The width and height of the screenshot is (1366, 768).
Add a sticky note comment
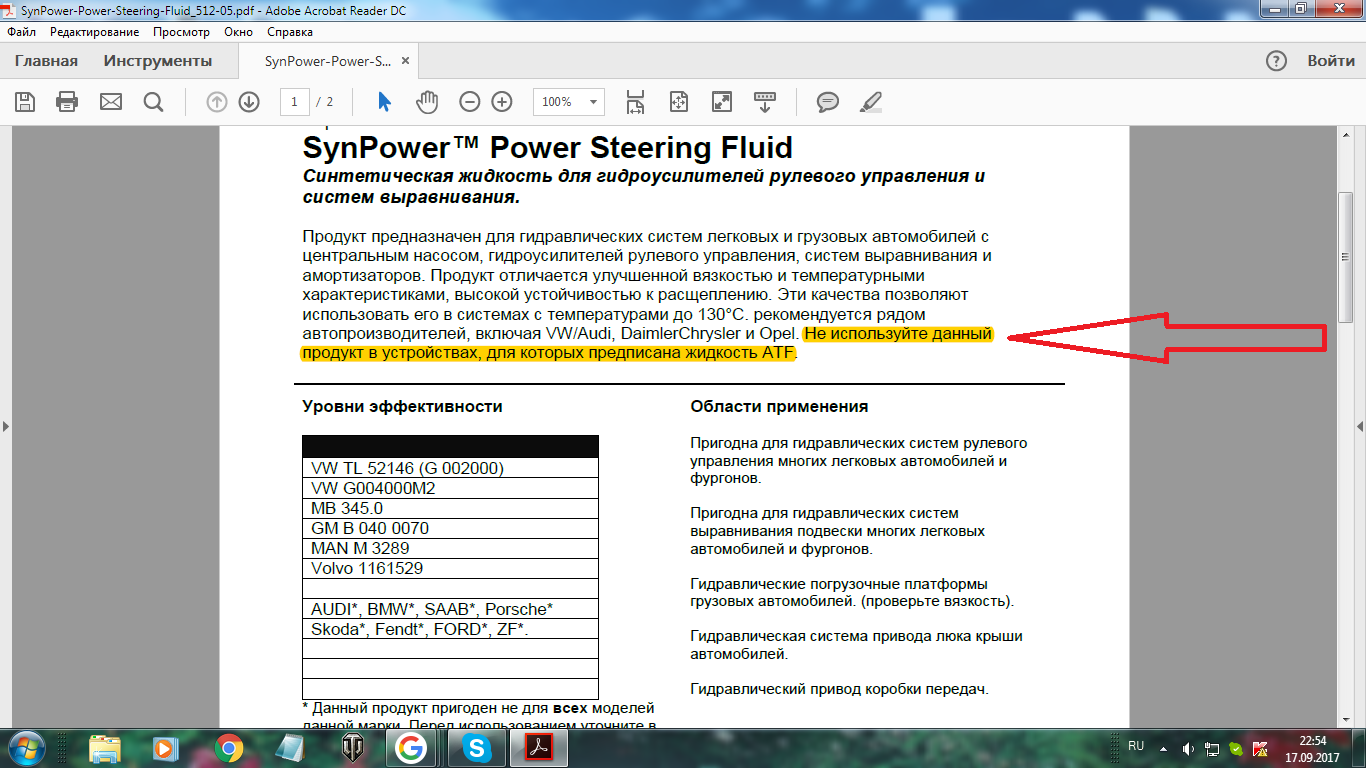[x=827, y=101]
